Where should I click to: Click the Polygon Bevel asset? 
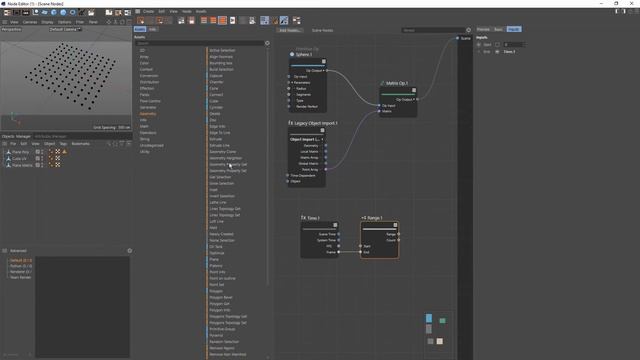[x=221, y=297]
